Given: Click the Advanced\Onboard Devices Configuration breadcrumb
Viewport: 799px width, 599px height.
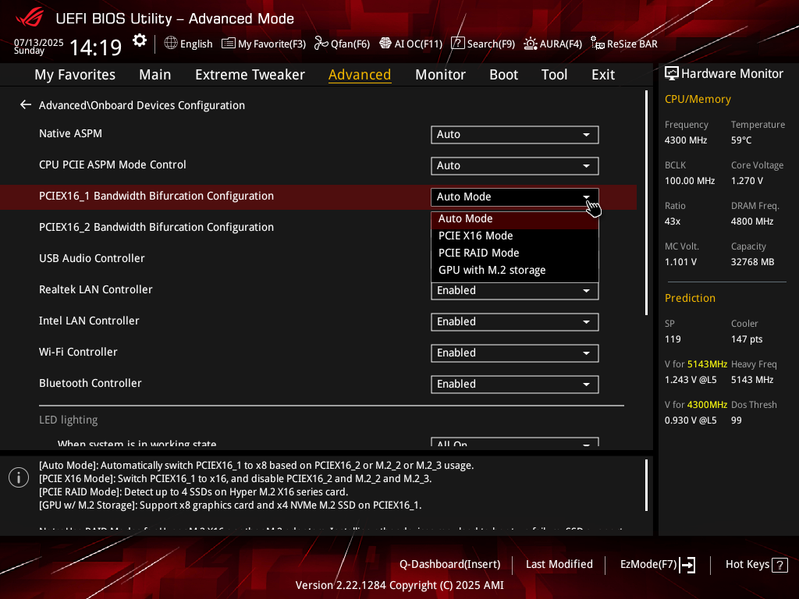Looking at the screenshot, I should [142, 105].
